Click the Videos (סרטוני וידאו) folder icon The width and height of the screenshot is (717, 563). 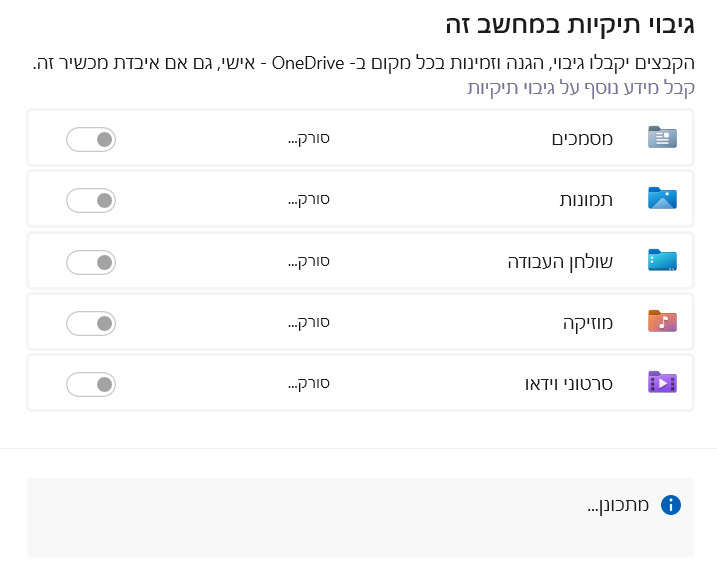click(662, 383)
